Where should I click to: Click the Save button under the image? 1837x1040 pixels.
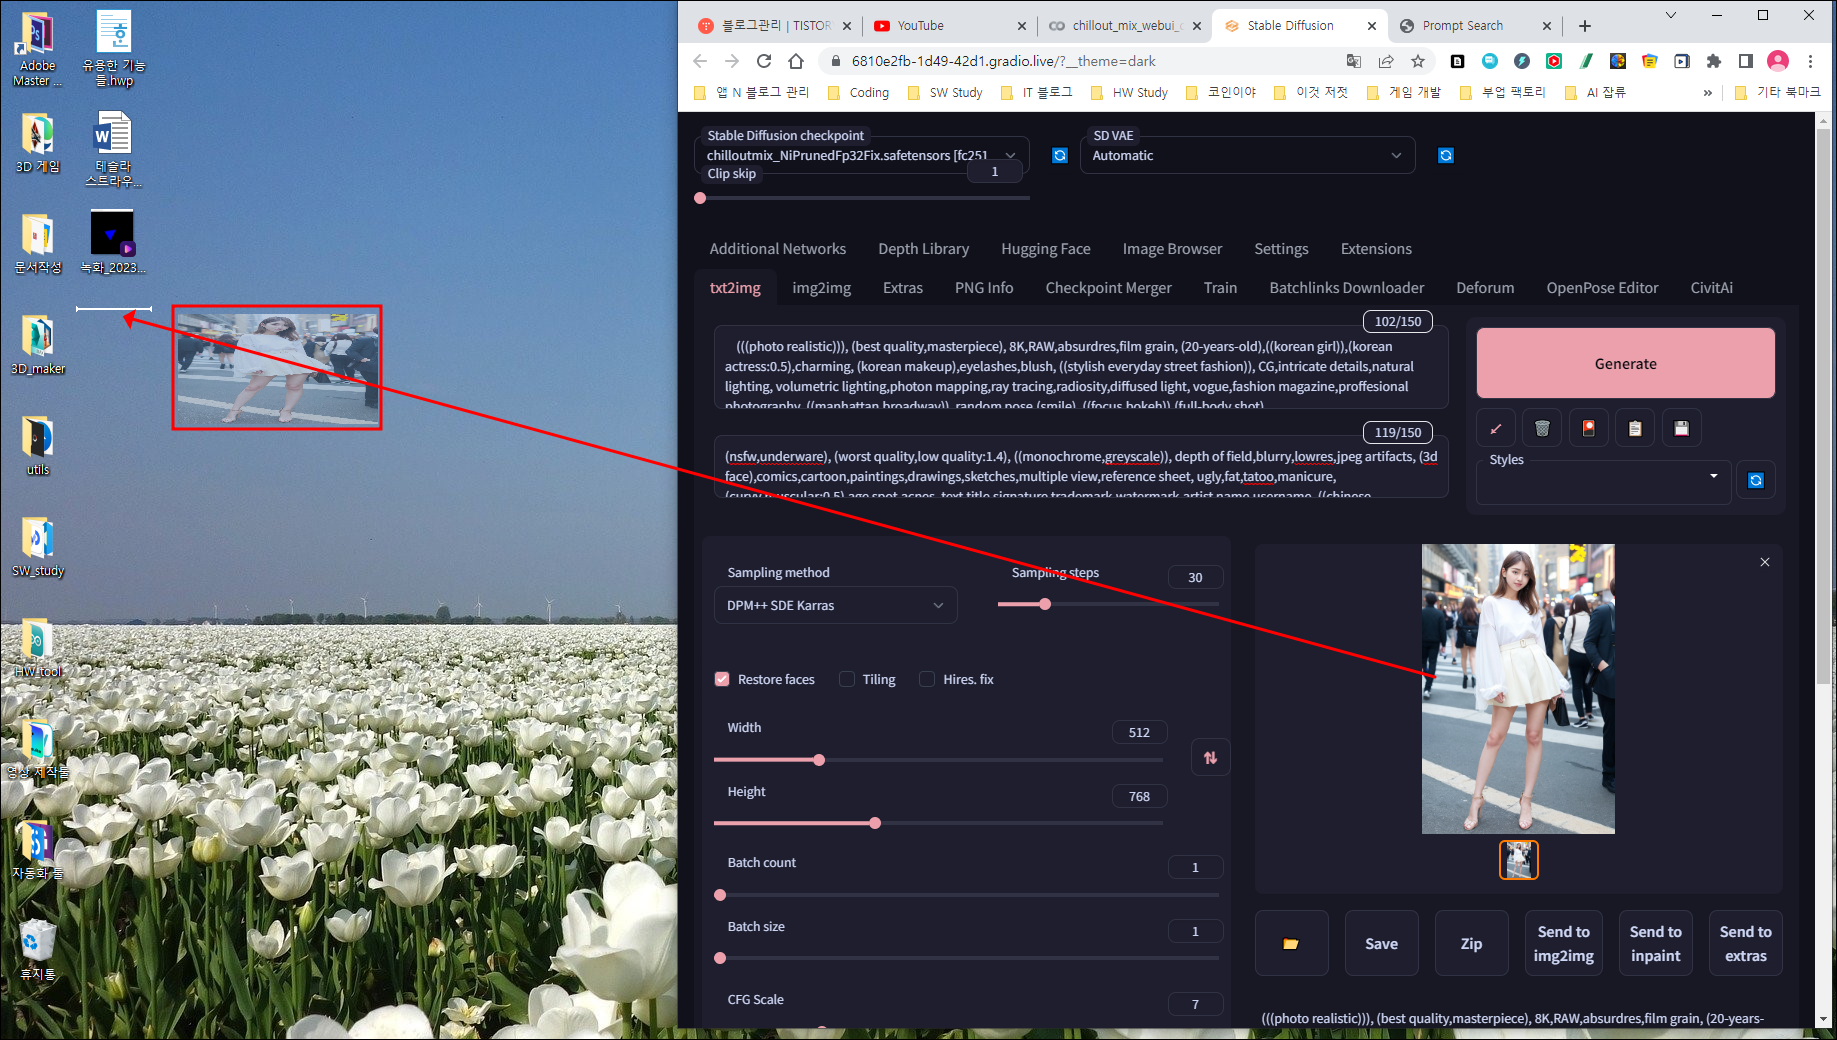tap(1381, 943)
